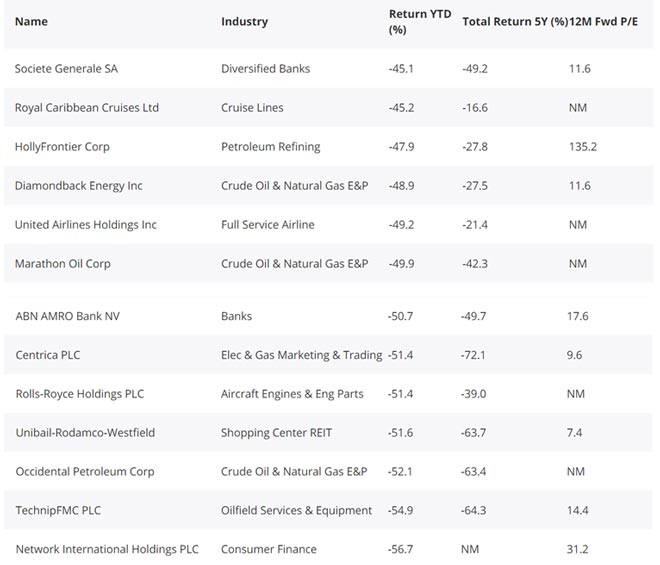The width and height of the screenshot is (660, 565).
Task: Click HollyFrontier Corp company name
Action: click(62, 147)
